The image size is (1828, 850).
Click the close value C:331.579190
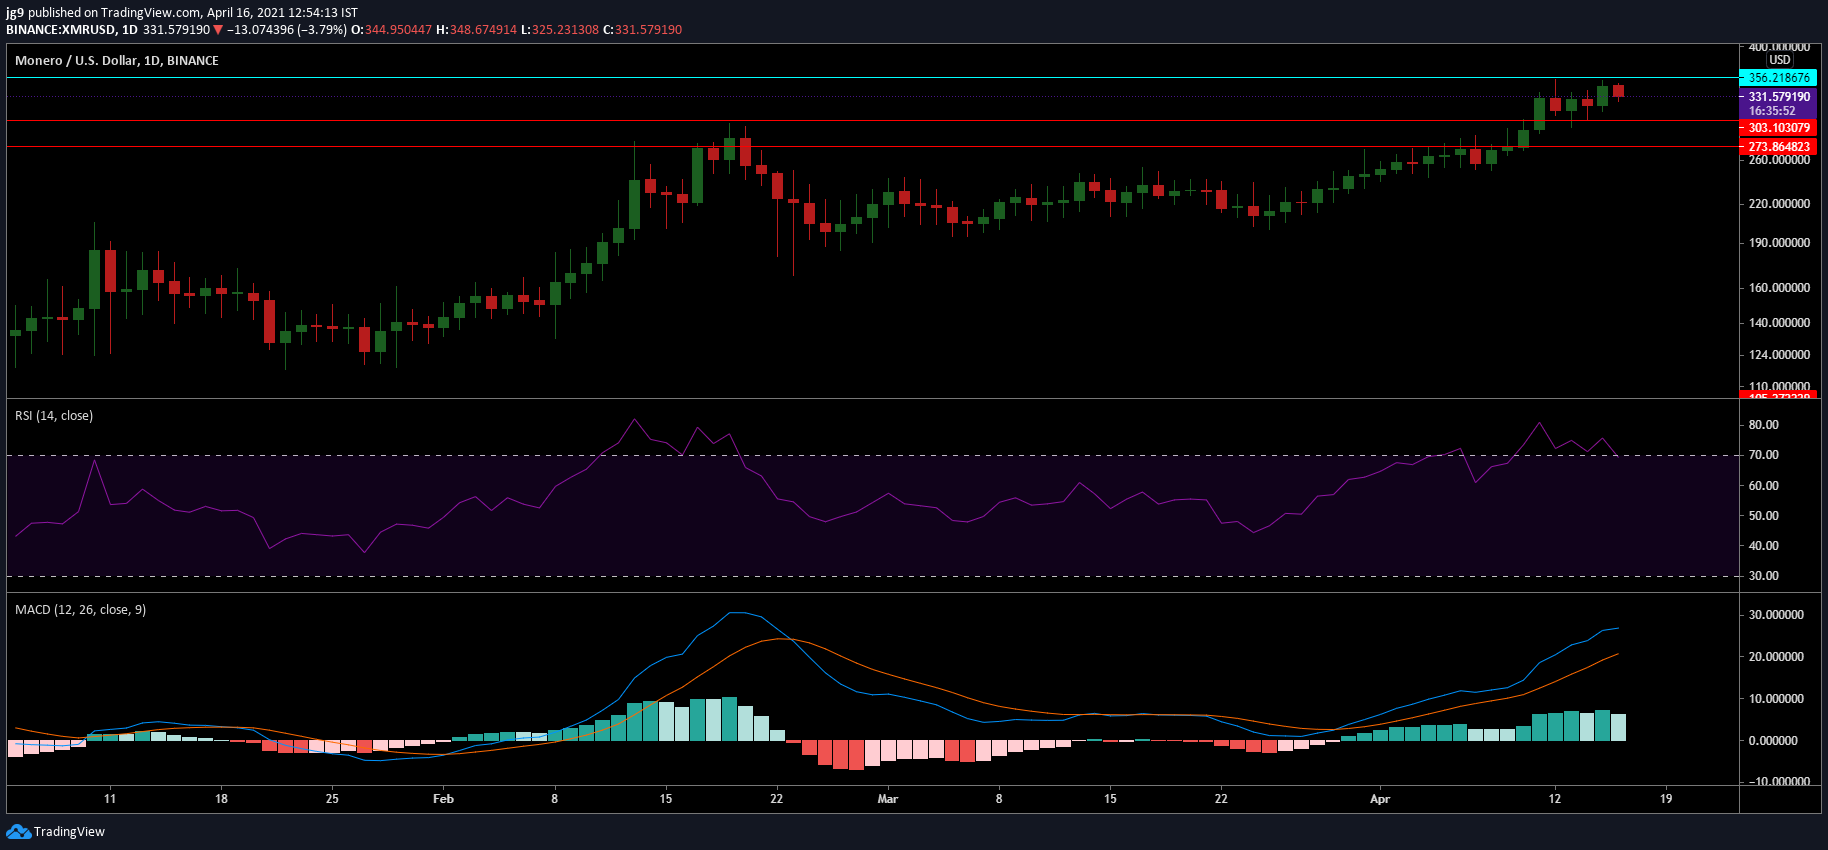643,30
